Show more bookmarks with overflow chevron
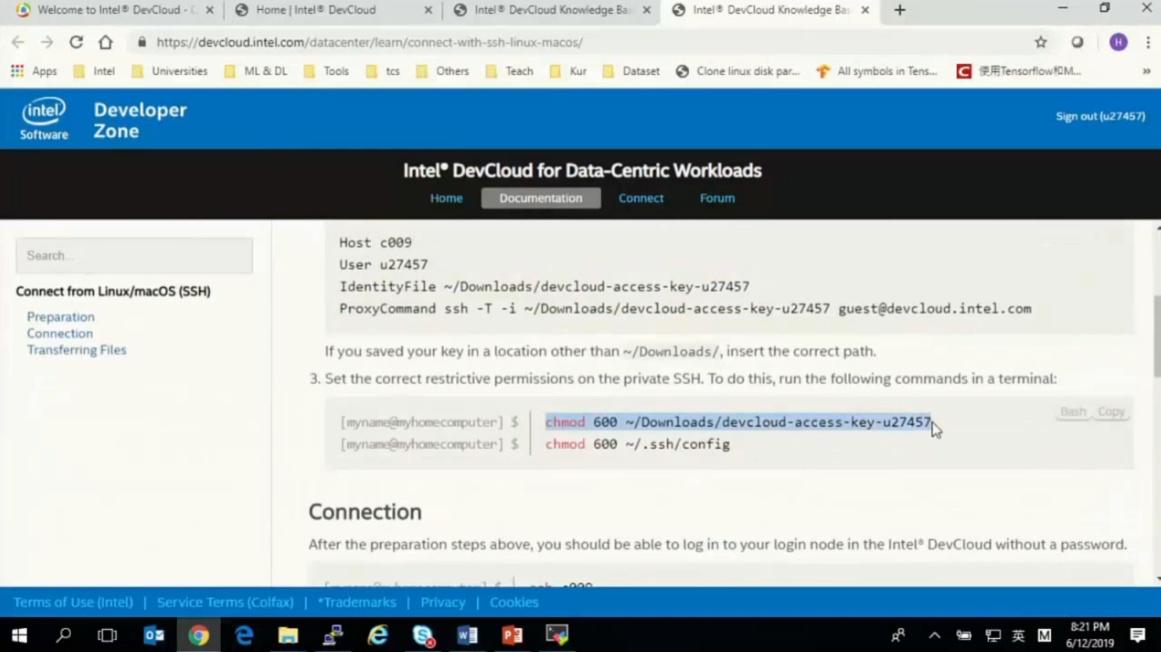Viewport: 1161px width, 652px height. point(1146,71)
